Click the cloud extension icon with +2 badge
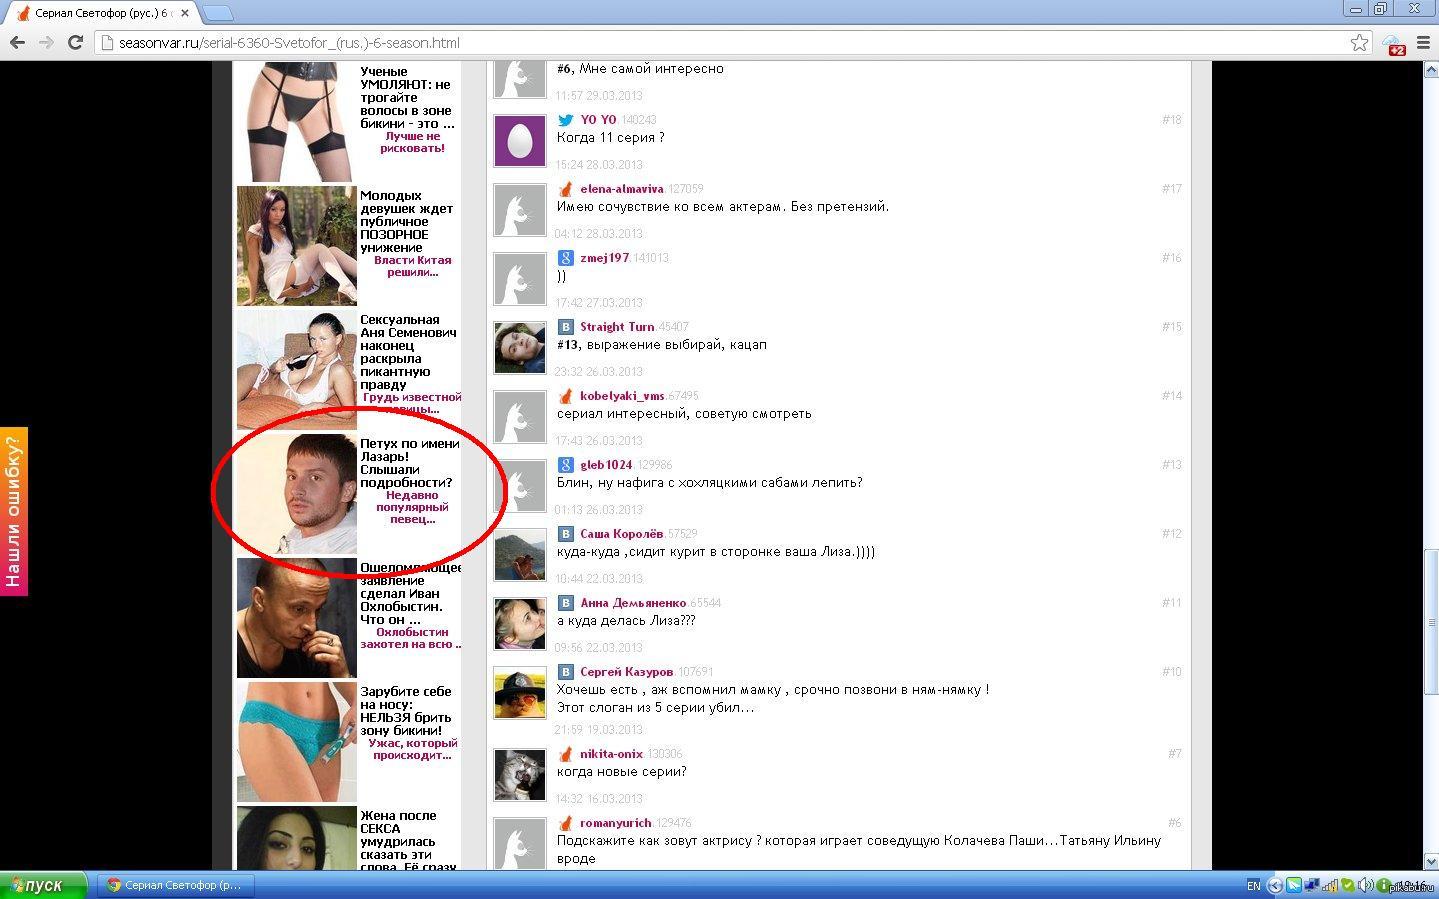This screenshot has width=1439, height=899. click(x=1393, y=43)
